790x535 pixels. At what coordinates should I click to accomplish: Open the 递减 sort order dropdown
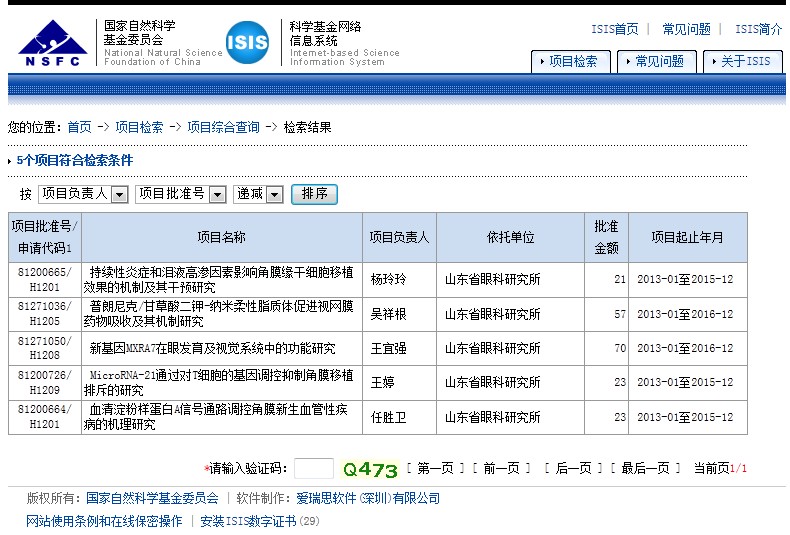click(275, 194)
